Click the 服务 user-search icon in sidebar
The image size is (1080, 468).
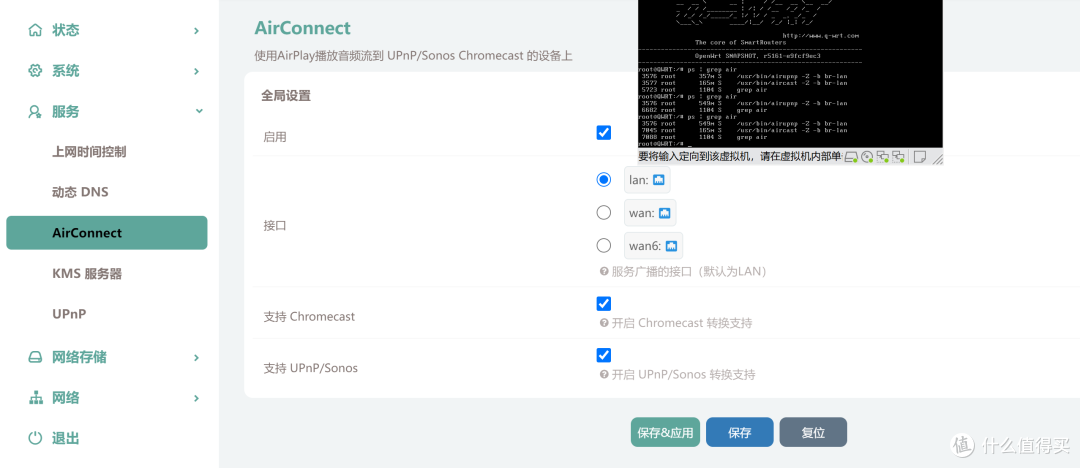pyautogui.click(x=35, y=112)
